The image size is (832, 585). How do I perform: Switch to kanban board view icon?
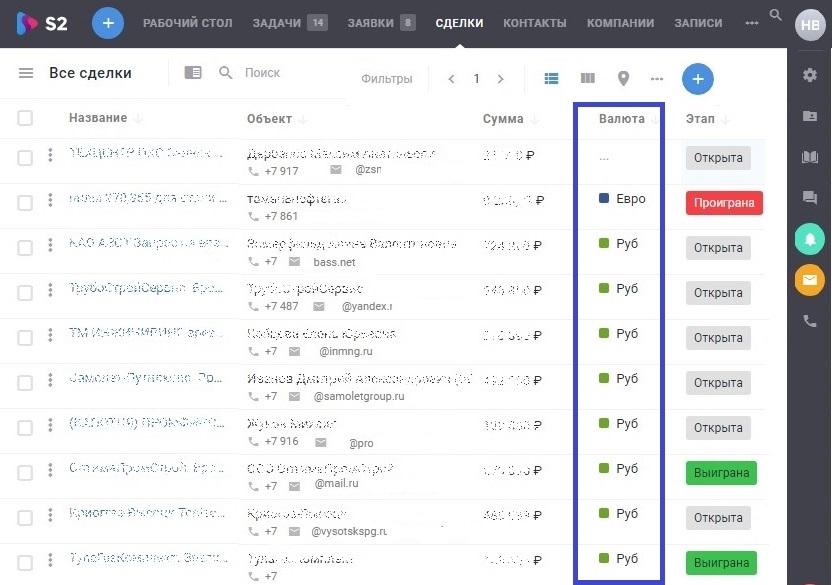coord(588,79)
